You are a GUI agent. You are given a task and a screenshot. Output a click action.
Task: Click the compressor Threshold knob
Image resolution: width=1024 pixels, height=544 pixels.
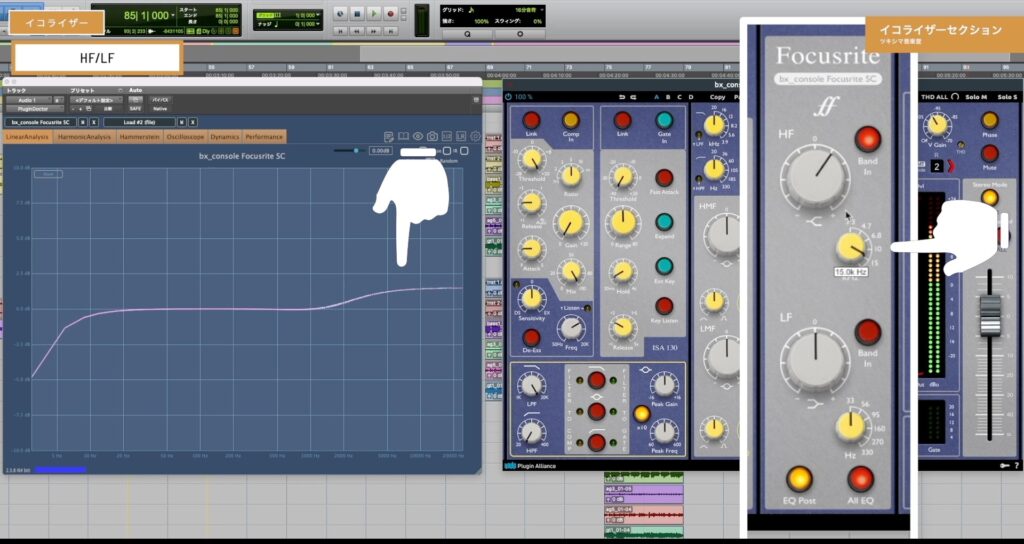pos(532,160)
